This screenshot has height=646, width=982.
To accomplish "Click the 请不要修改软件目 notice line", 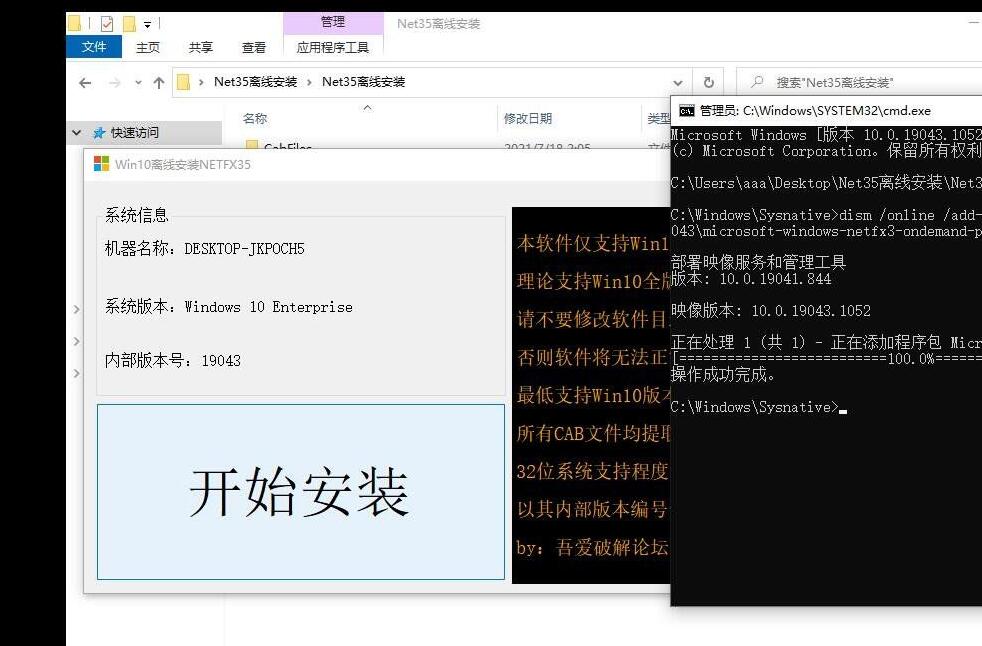I will pyautogui.click(x=593, y=319).
